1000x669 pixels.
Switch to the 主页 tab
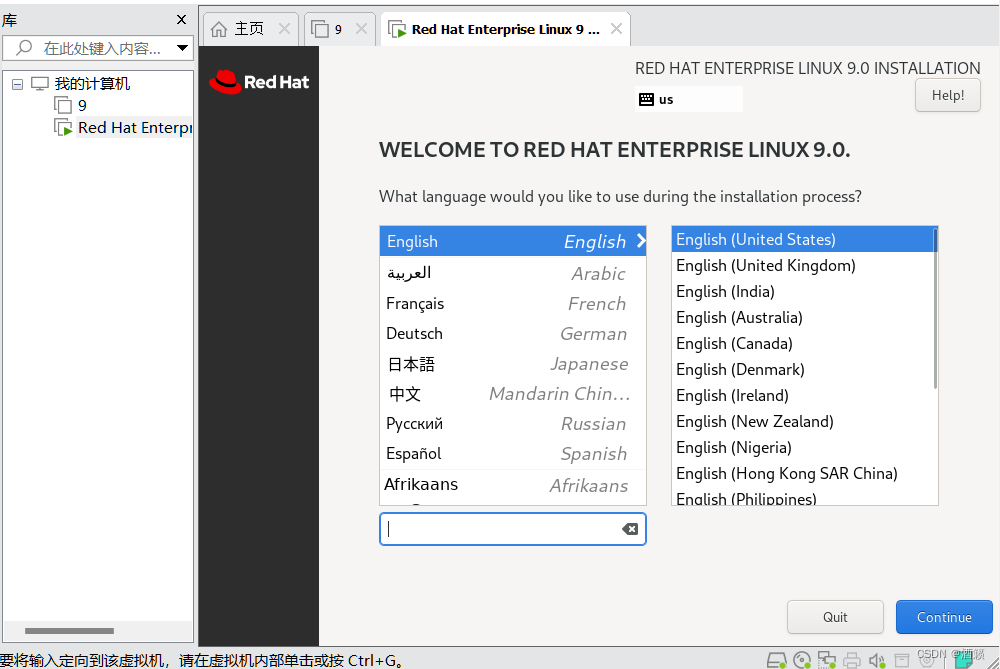tap(251, 29)
